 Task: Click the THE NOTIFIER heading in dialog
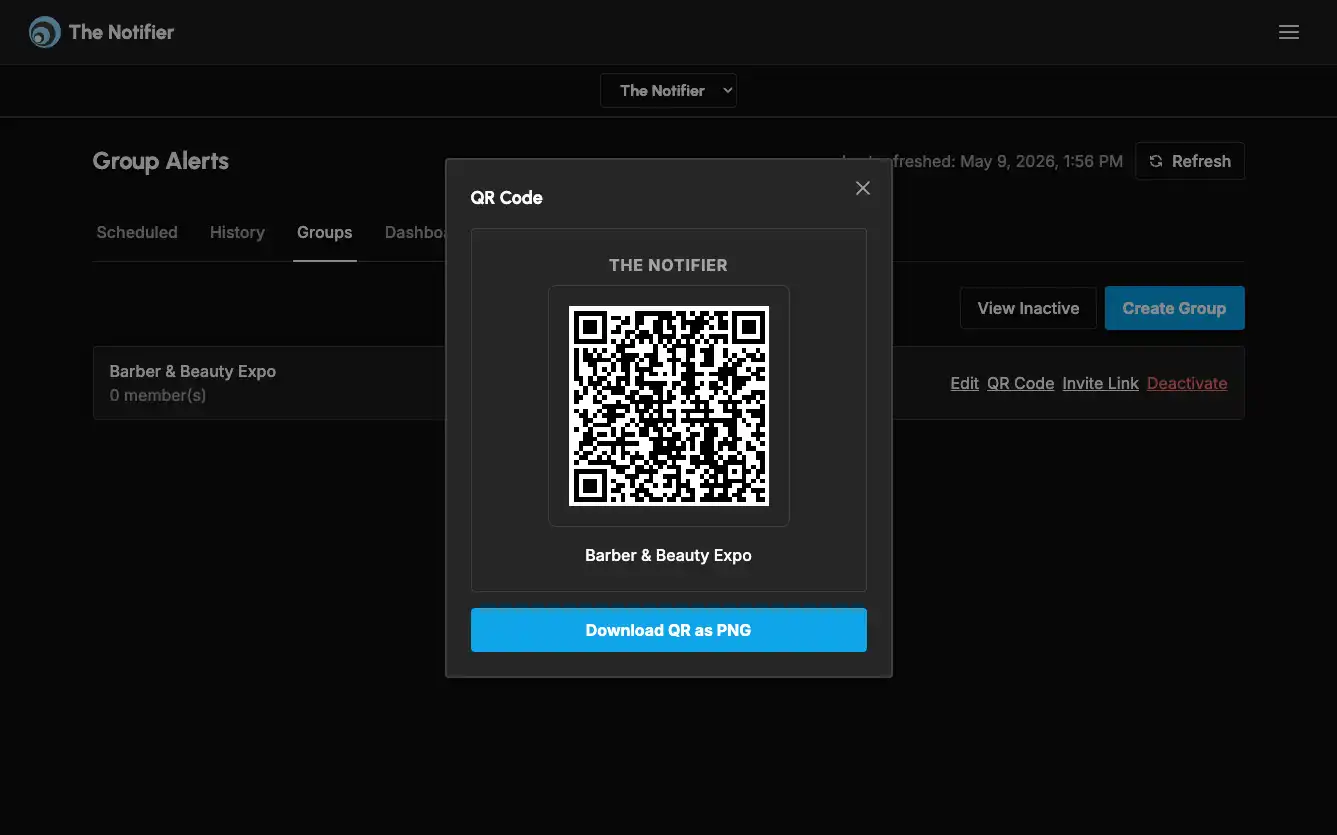point(668,265)
